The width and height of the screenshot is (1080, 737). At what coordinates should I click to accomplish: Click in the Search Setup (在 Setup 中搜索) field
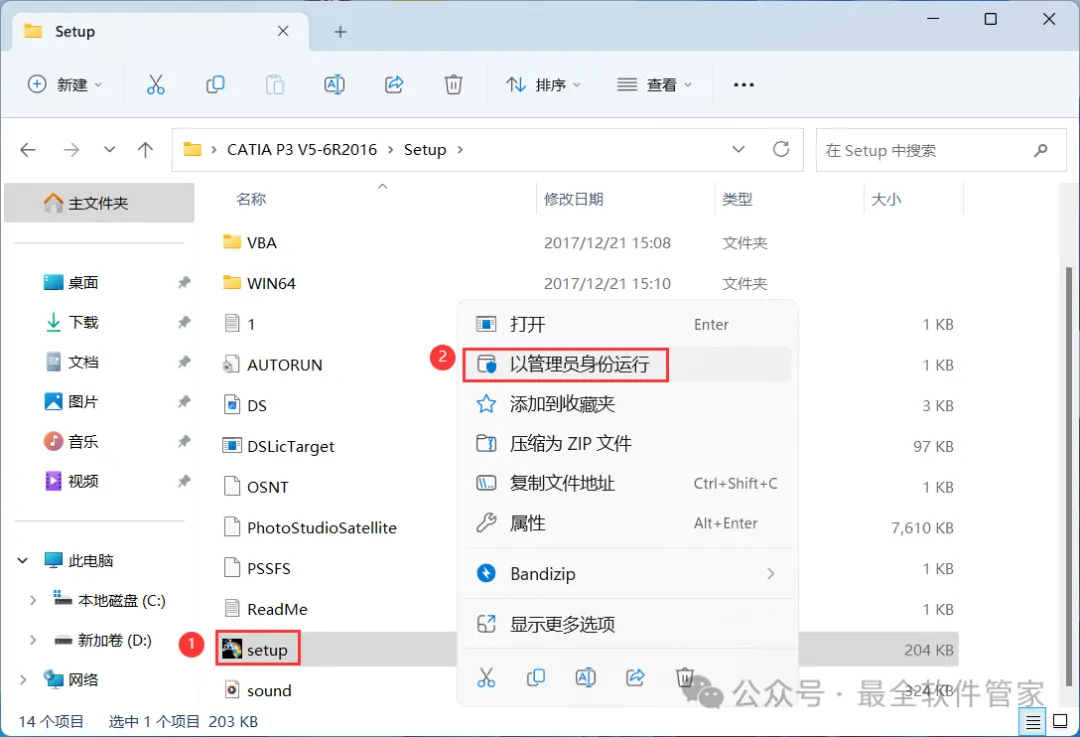(x=941, y=150)
